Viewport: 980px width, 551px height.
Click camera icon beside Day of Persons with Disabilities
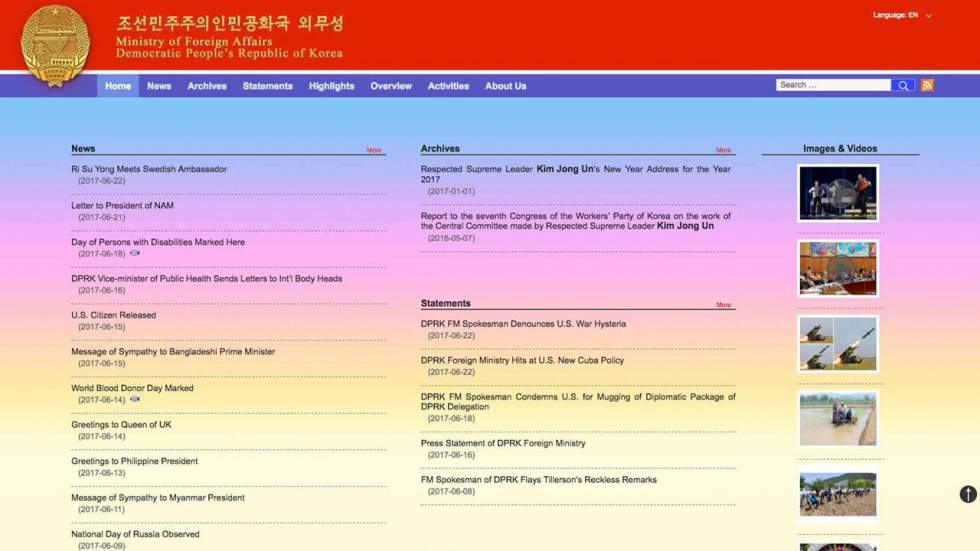[x=135, y=254]
